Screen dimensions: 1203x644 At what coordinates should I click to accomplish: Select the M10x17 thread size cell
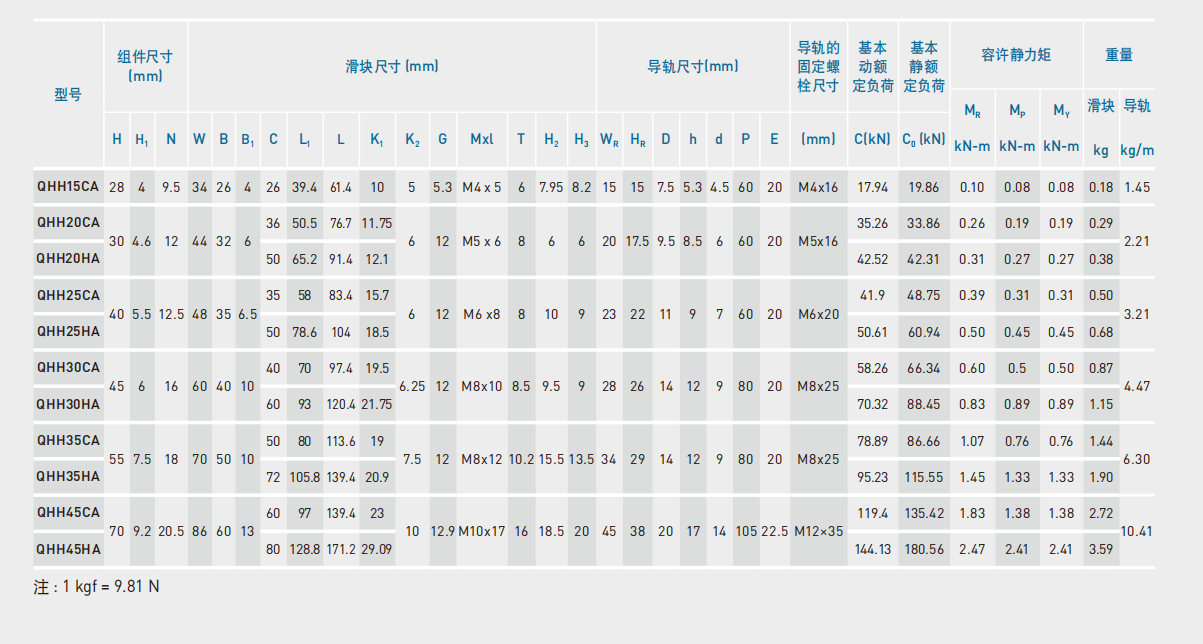[482, 531]
